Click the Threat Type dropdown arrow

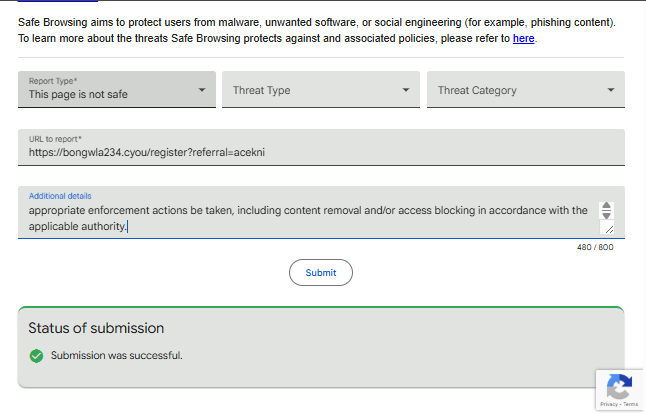click(x=405, y=90)
